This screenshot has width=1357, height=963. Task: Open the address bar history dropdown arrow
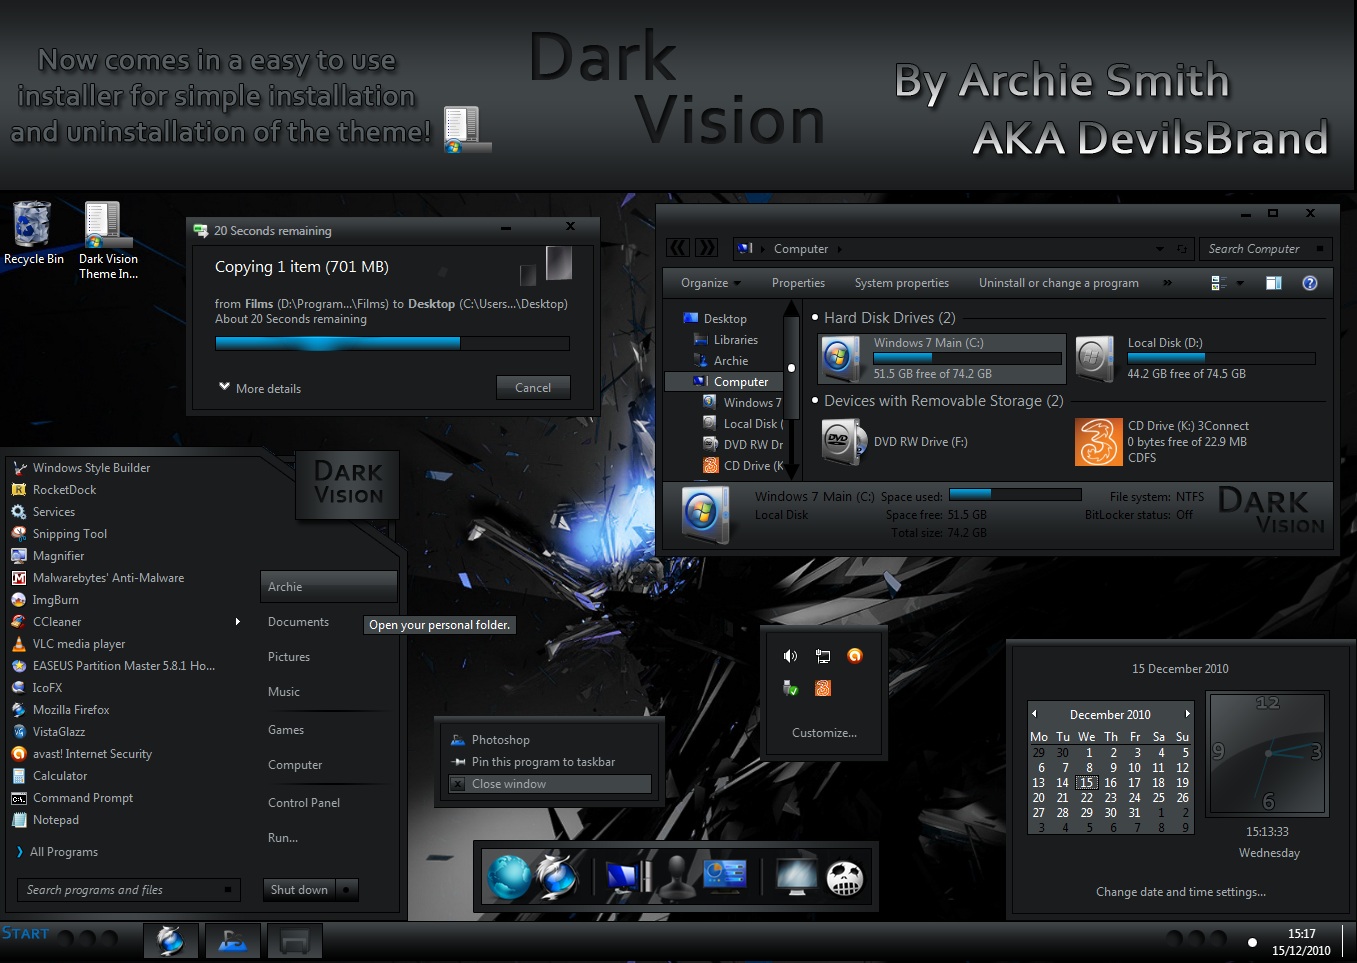(x=1160, y=249)
